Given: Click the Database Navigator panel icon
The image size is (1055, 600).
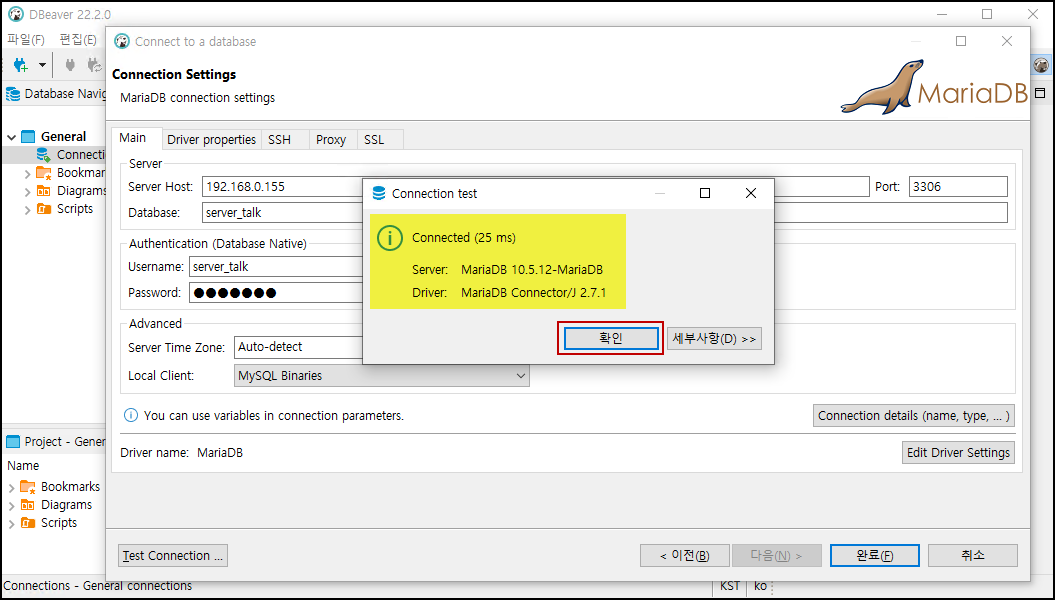Looking at the screenshot, I should point(13,93).
